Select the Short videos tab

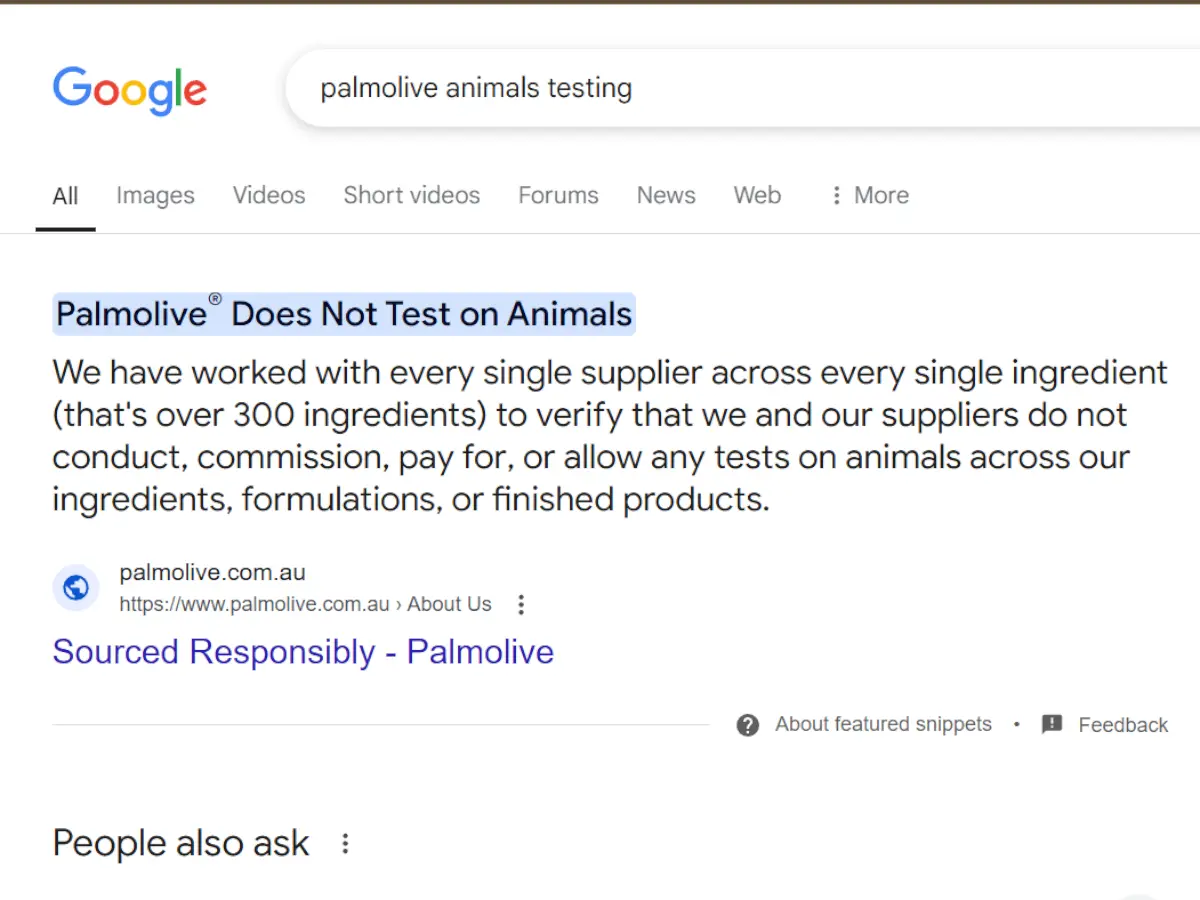[x=411, y=195]
